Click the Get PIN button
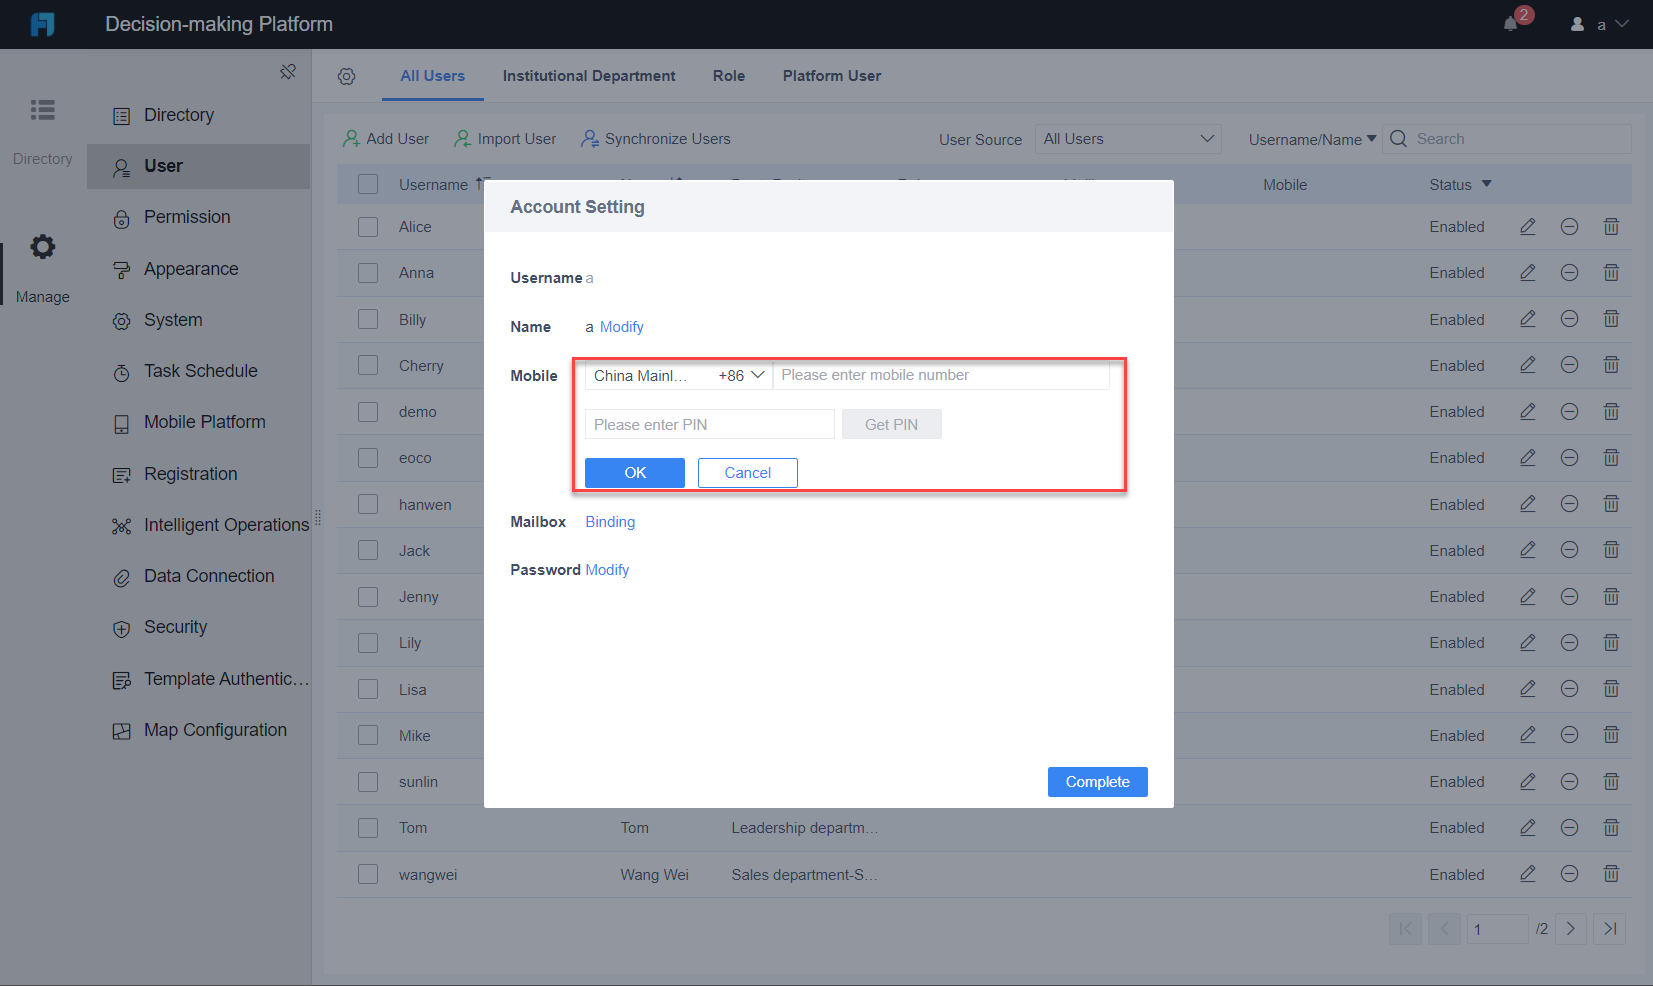Screen dimensions: 1653x986 click(x=890, y=424)
